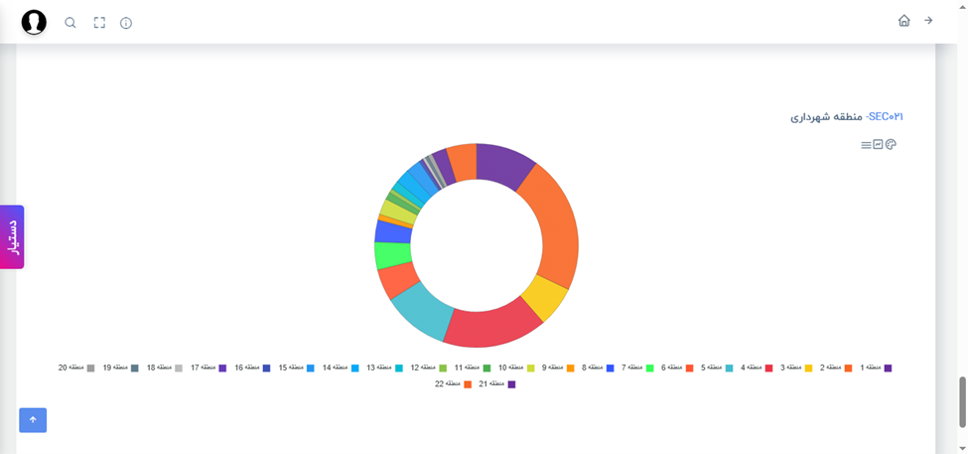The width and height of the screenshot is (968, 454).
Task: Hide series منطقه 13 in legend
Action: pos(385,368)
